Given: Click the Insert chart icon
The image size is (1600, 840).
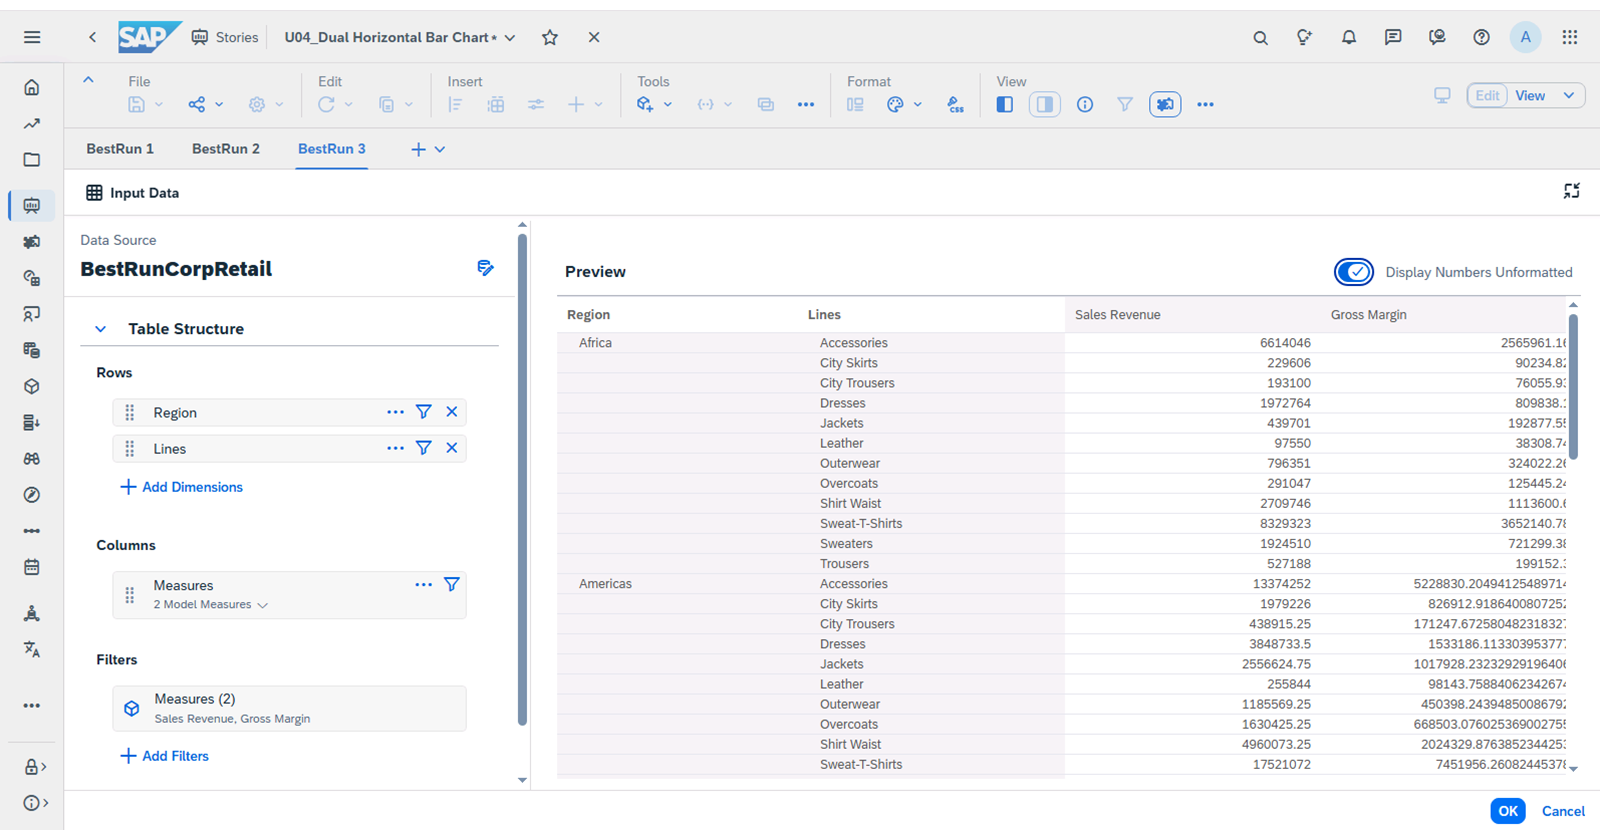Looking at the screenshot, I should pyautogui.click(x=456, y=104).
